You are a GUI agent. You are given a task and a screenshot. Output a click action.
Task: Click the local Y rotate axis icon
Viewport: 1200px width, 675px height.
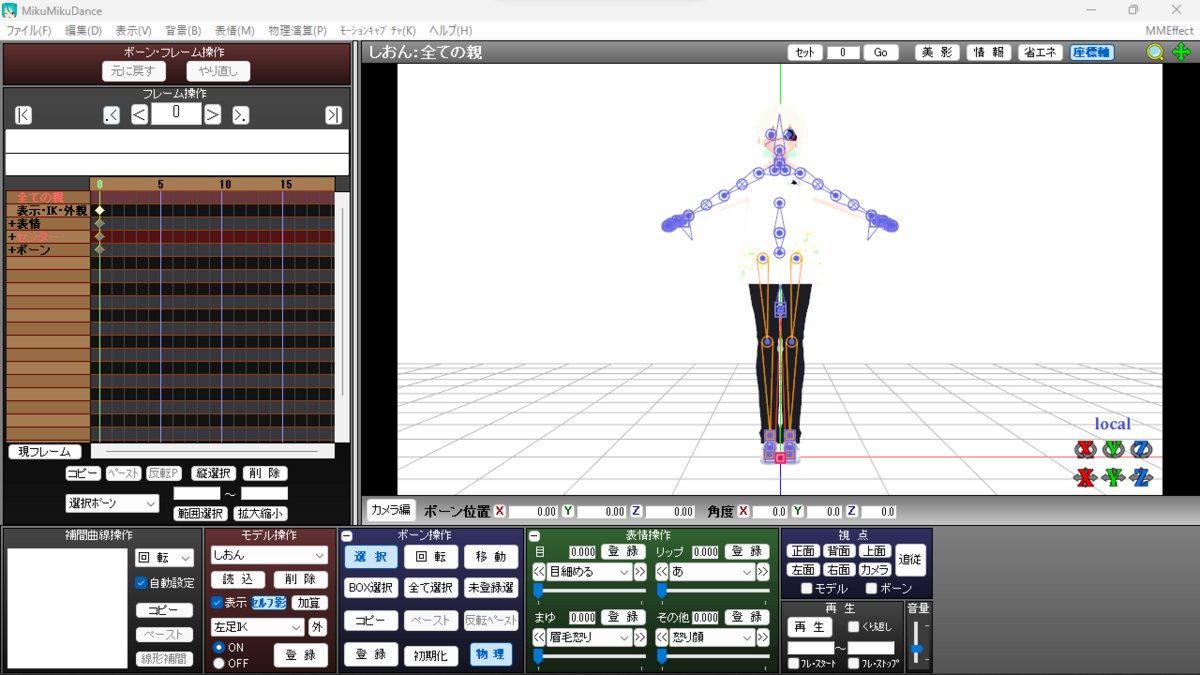coord(1113,449)
